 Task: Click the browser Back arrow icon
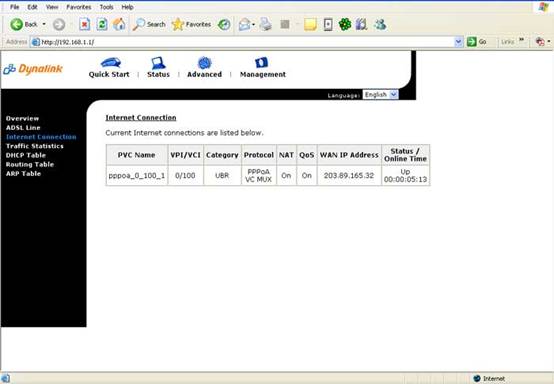[x=17, y=24]
